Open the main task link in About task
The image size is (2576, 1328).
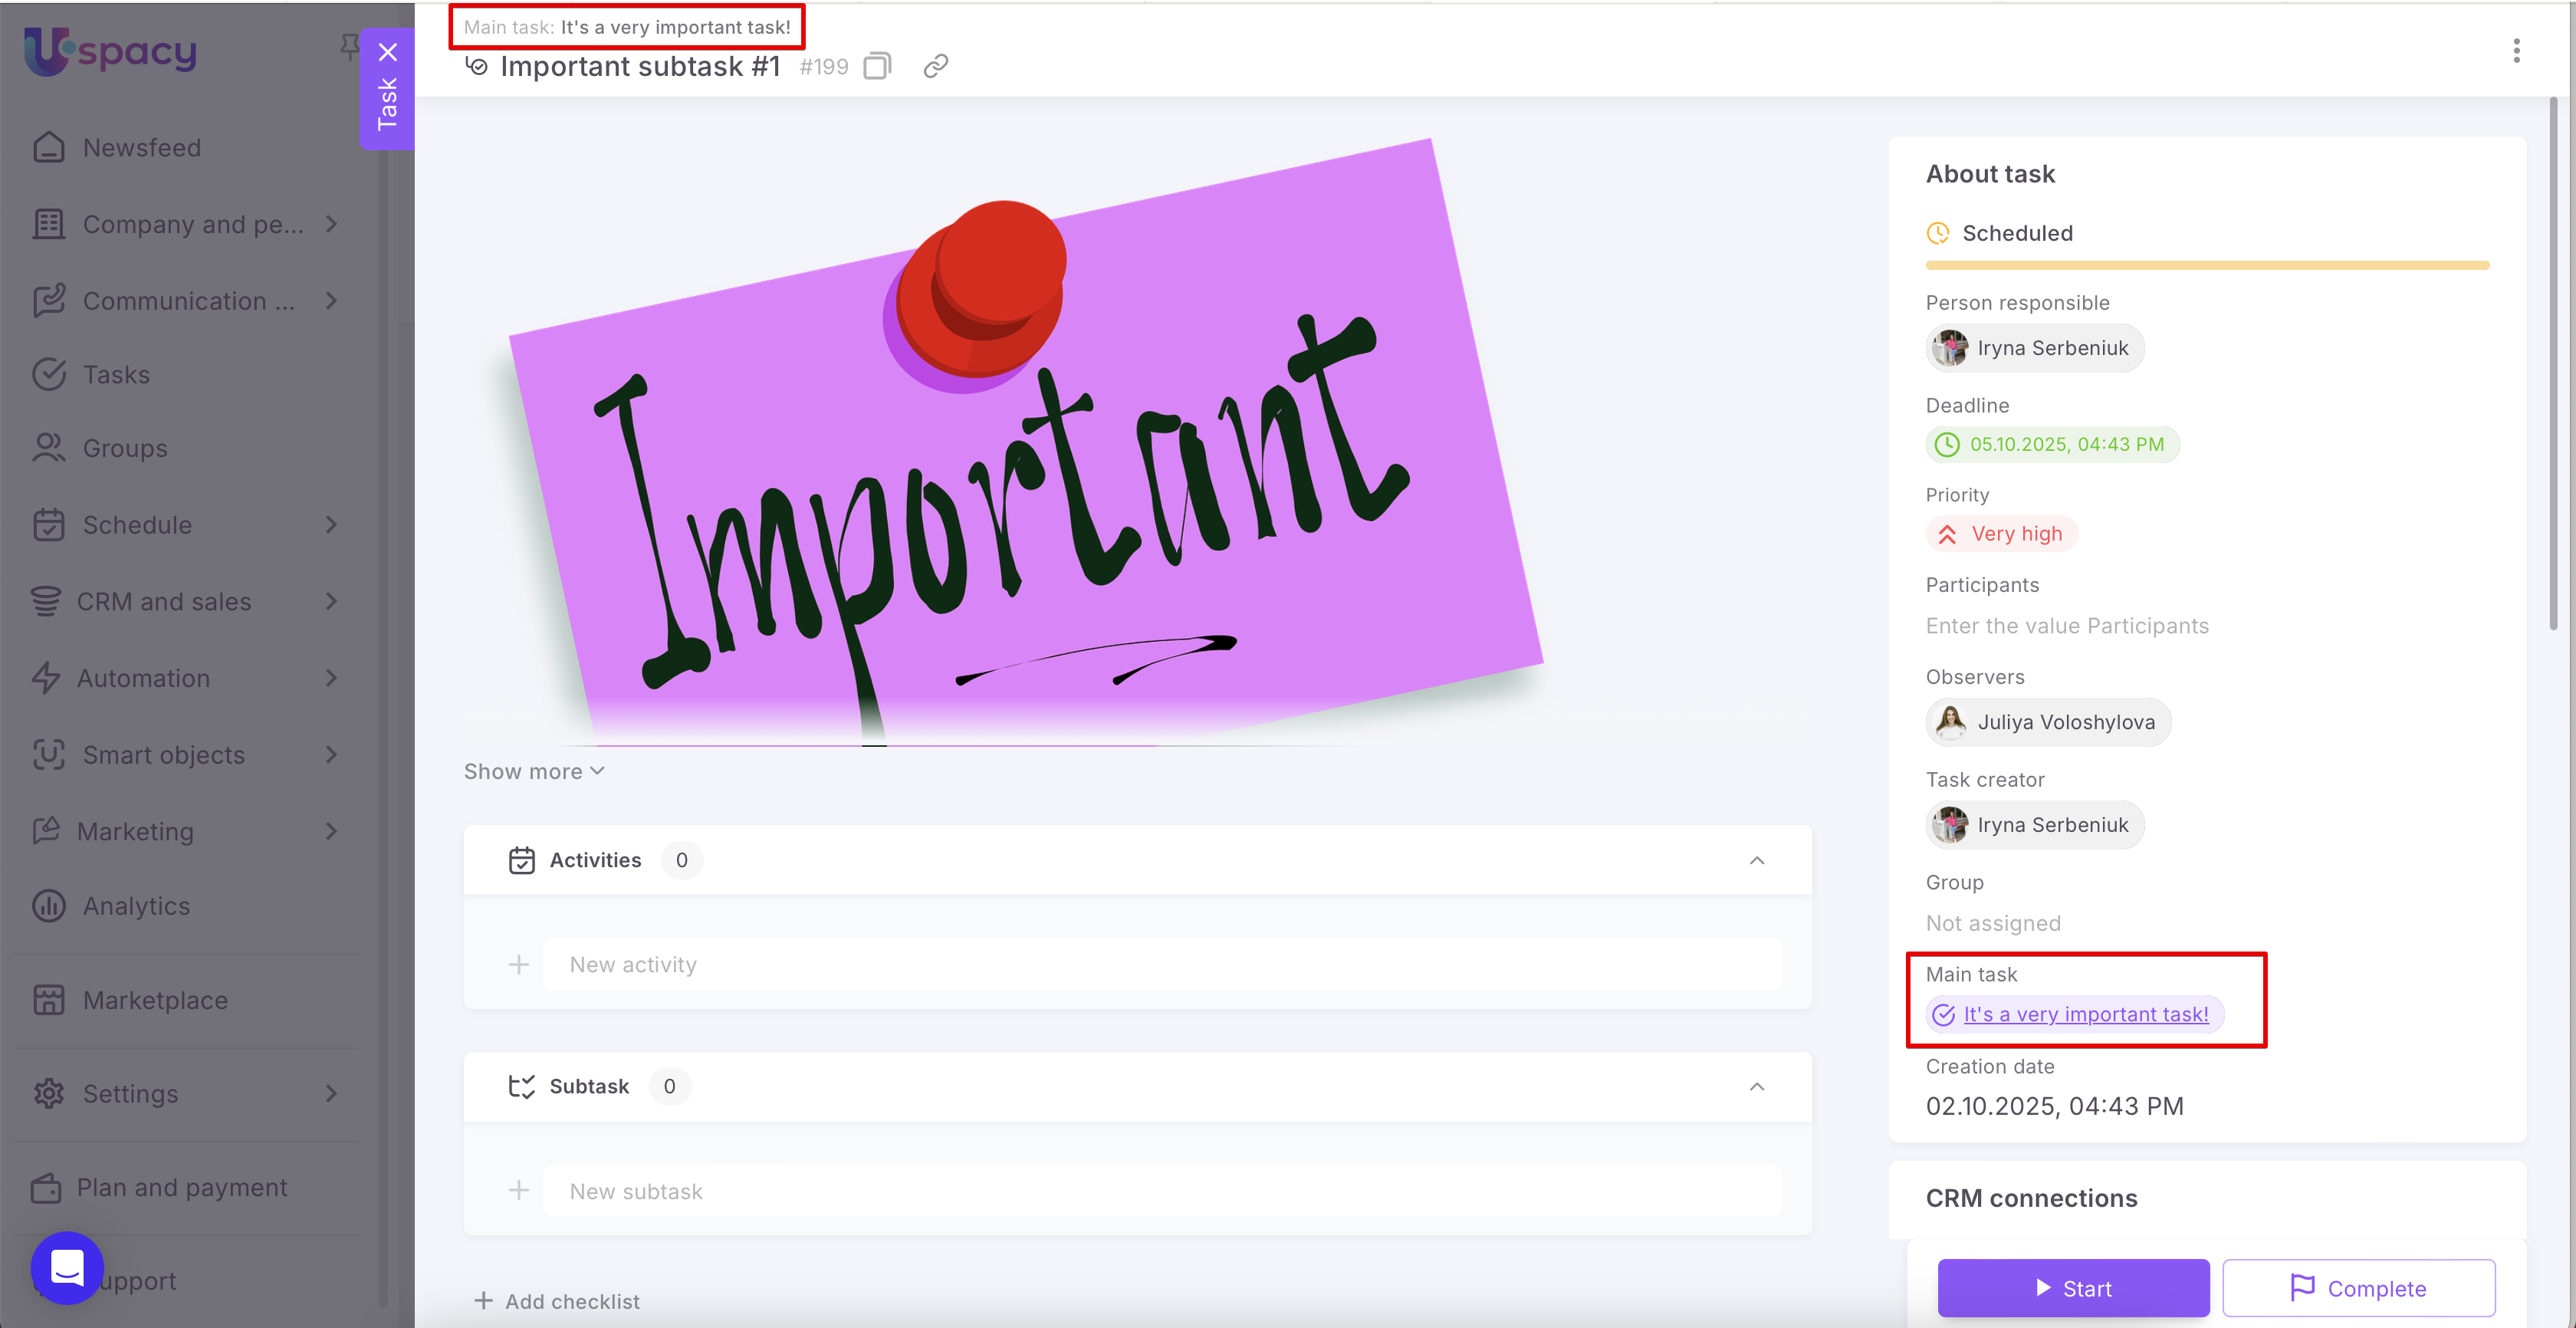pos(2085,1014)
